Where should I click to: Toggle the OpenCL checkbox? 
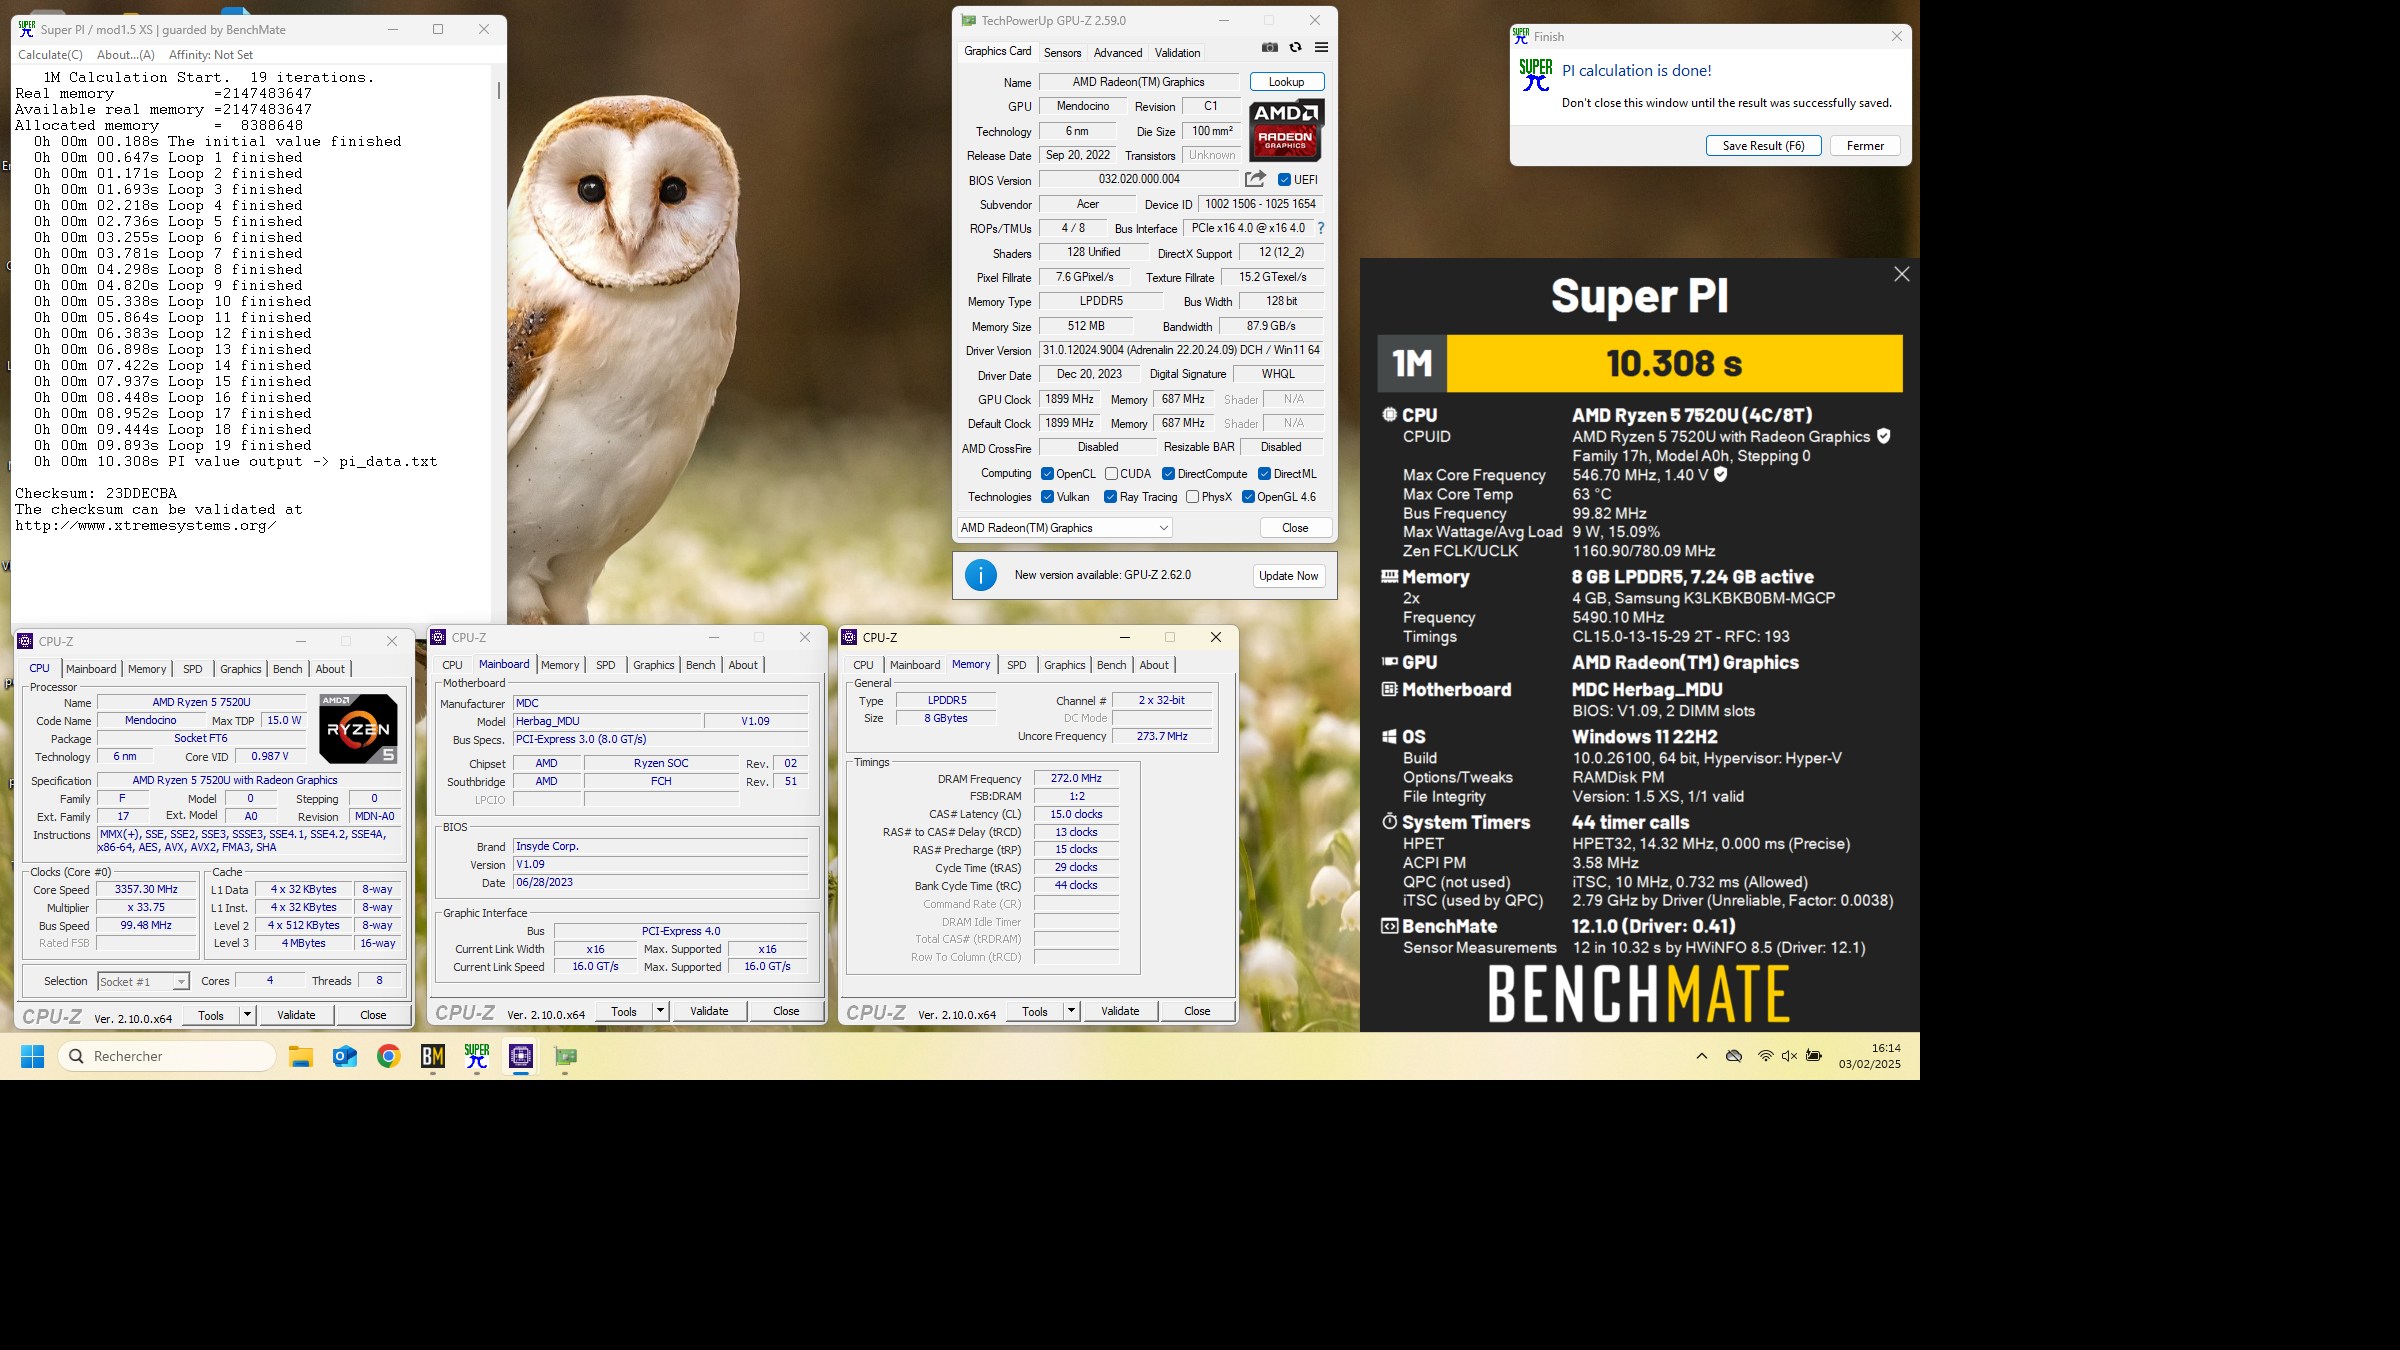click(1047, 474)
